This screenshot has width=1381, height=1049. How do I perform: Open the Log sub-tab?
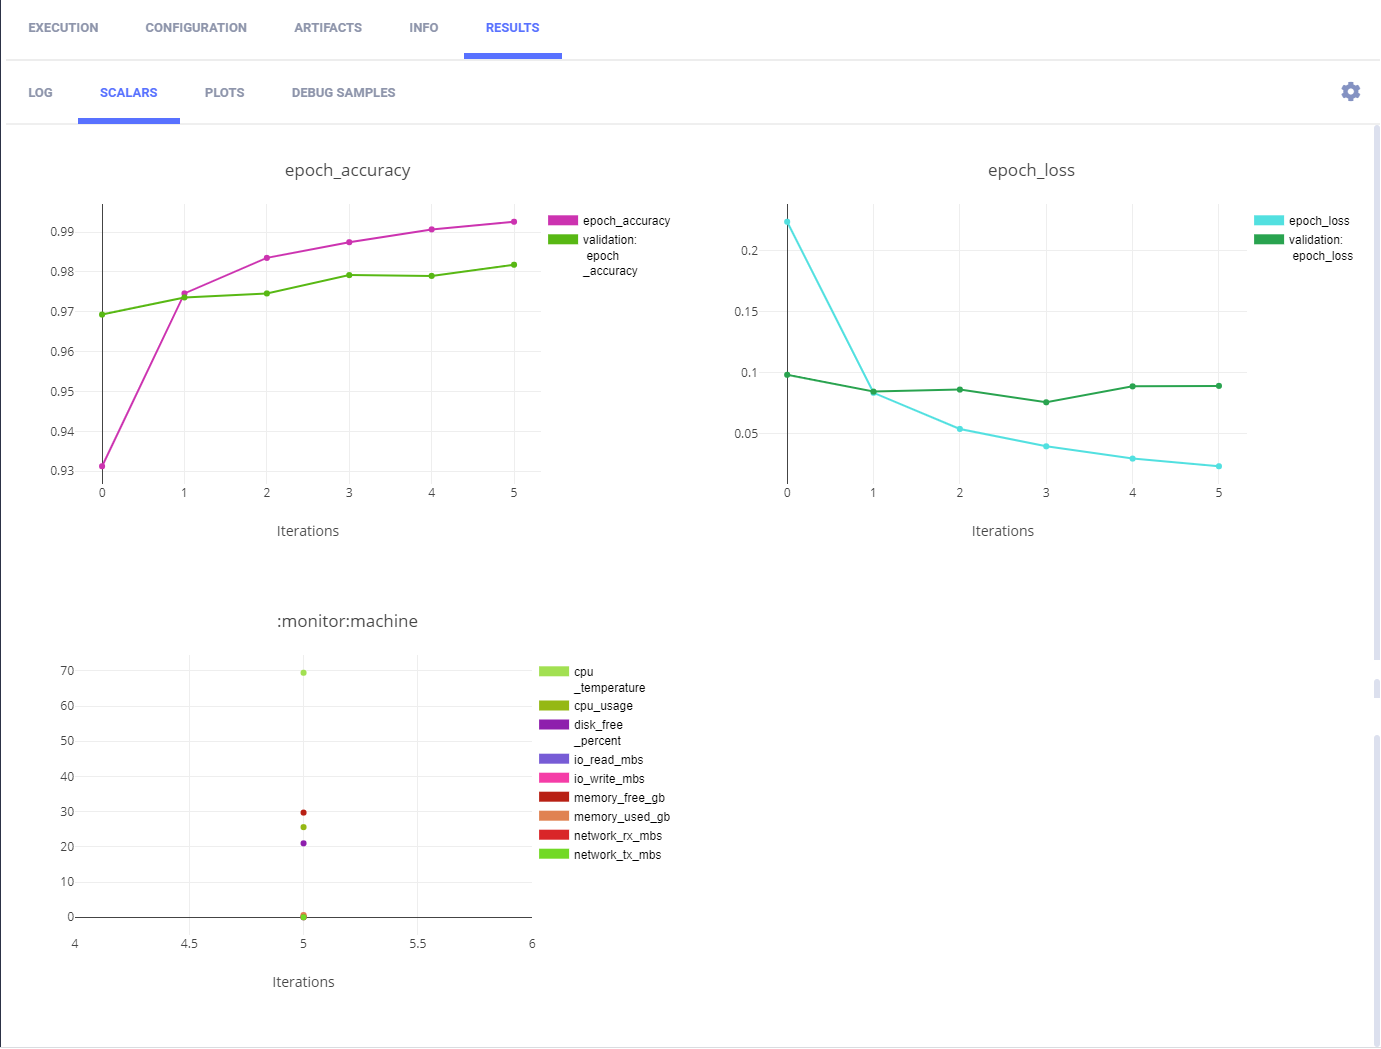tap(40, 93)
